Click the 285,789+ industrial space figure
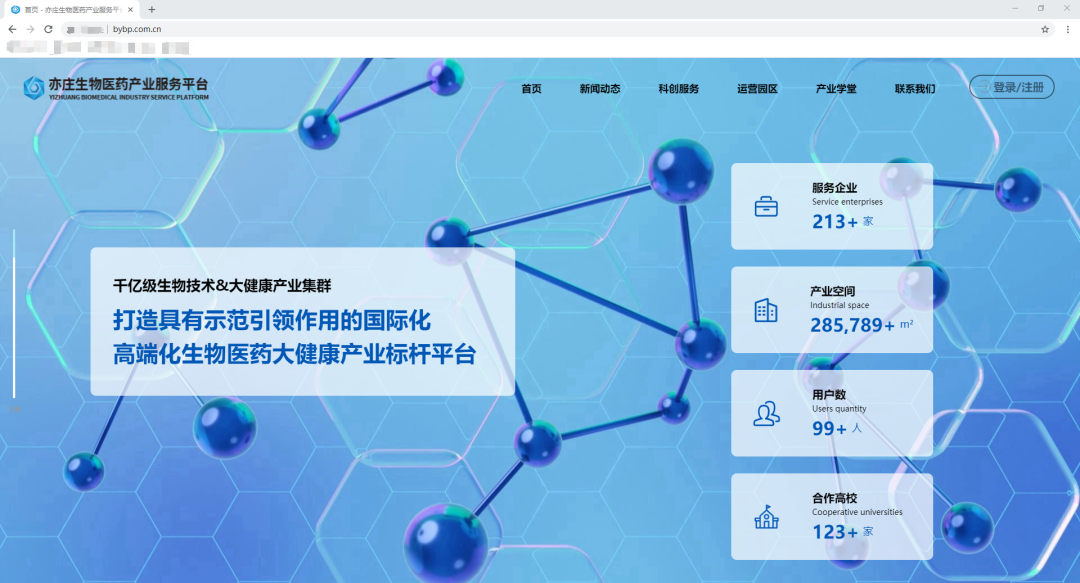1080x583 pixels. (853, 325)
